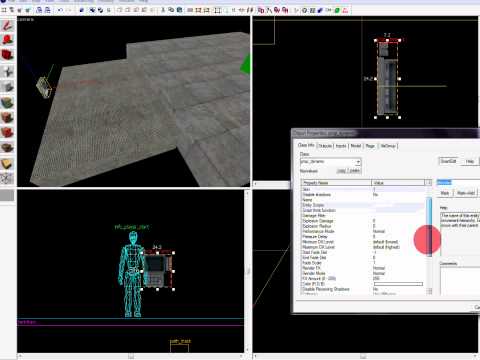Select the Maximum DX Level property row
The width and height of the screenshot is (480, 360).
(x=363, y=247)
